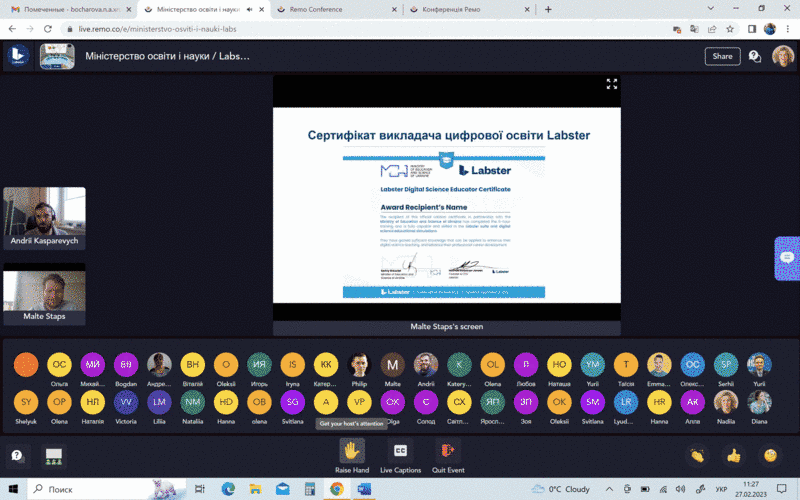The image size is (800, 500).
Task: Open the chat panel on the right edge
Action: tap(787, 258)
